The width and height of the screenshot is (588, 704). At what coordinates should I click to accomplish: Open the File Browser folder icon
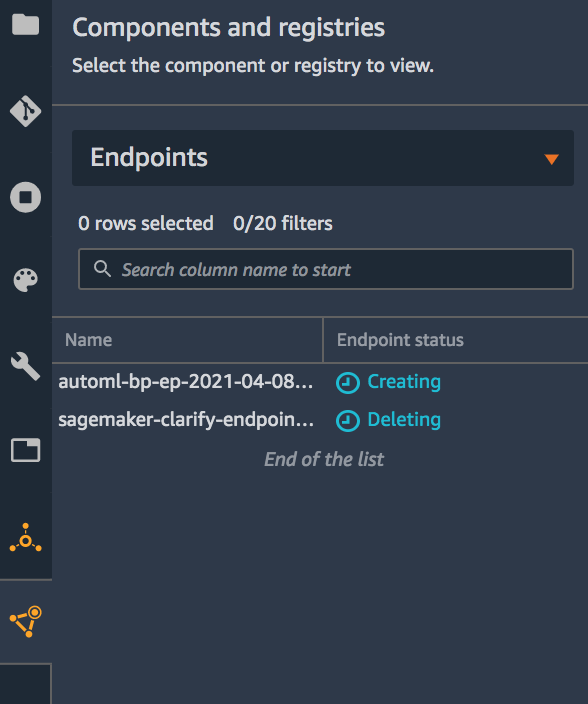[26, 24]
